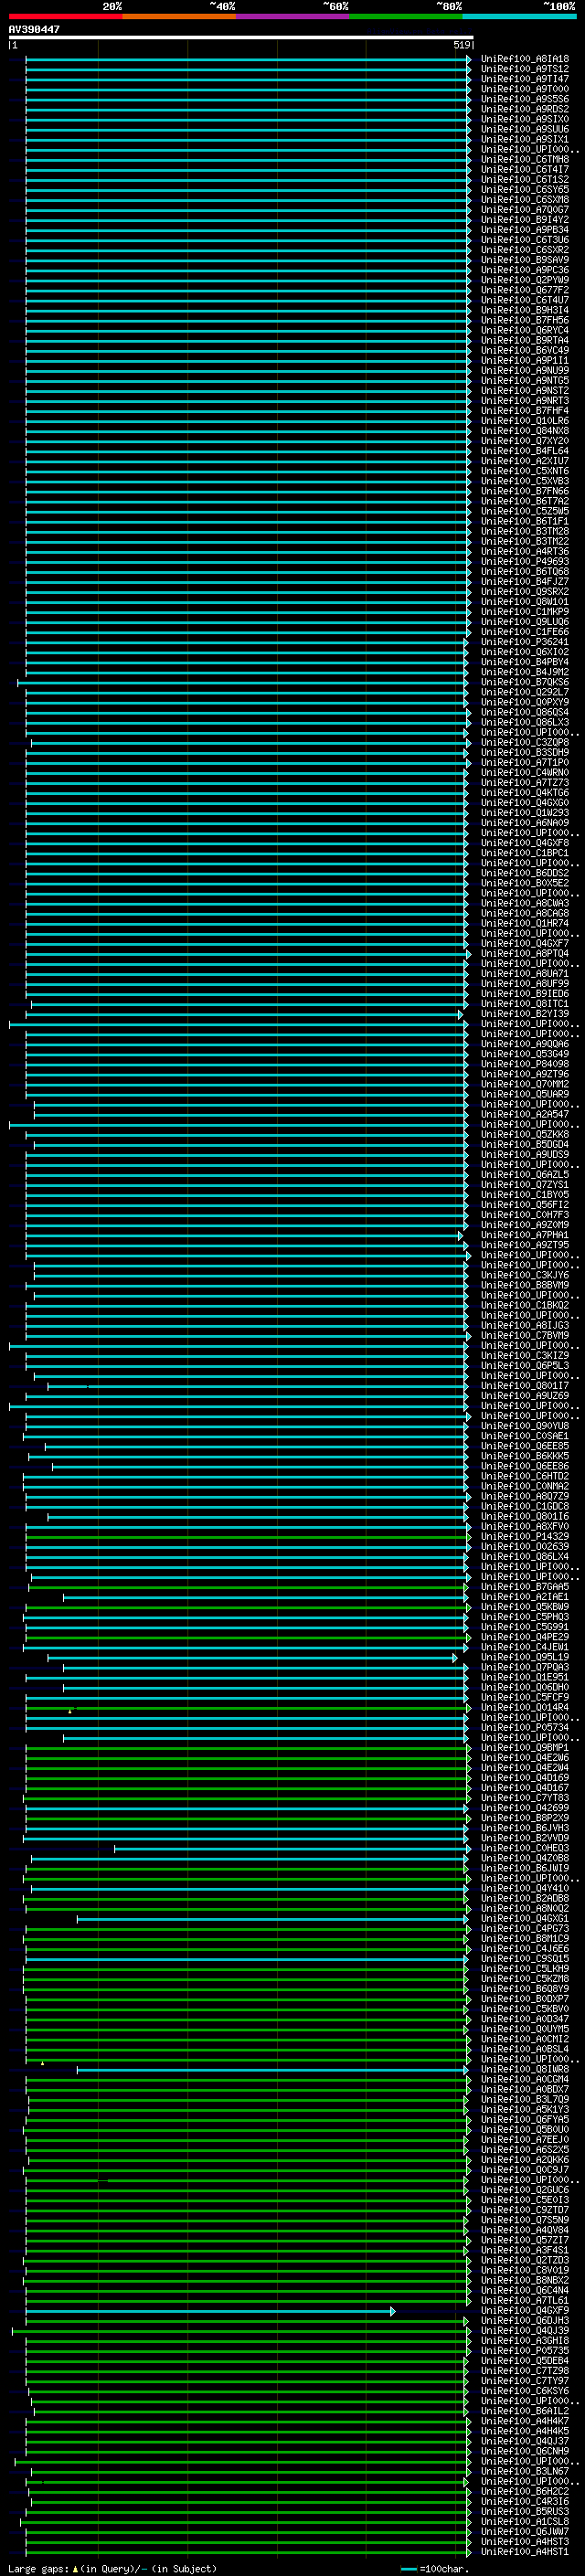Click the UniRef100_Q4D169 entry
This screenshot has width=585, height=2576.
[x=525, y=1778]
